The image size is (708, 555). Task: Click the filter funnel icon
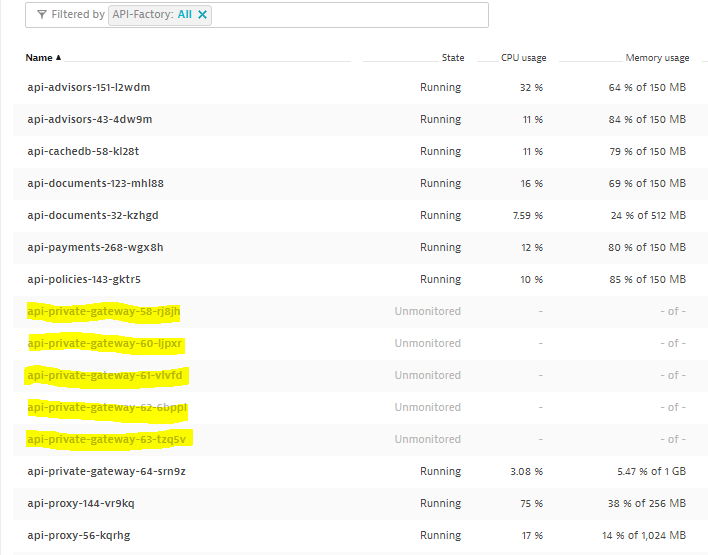41,15
